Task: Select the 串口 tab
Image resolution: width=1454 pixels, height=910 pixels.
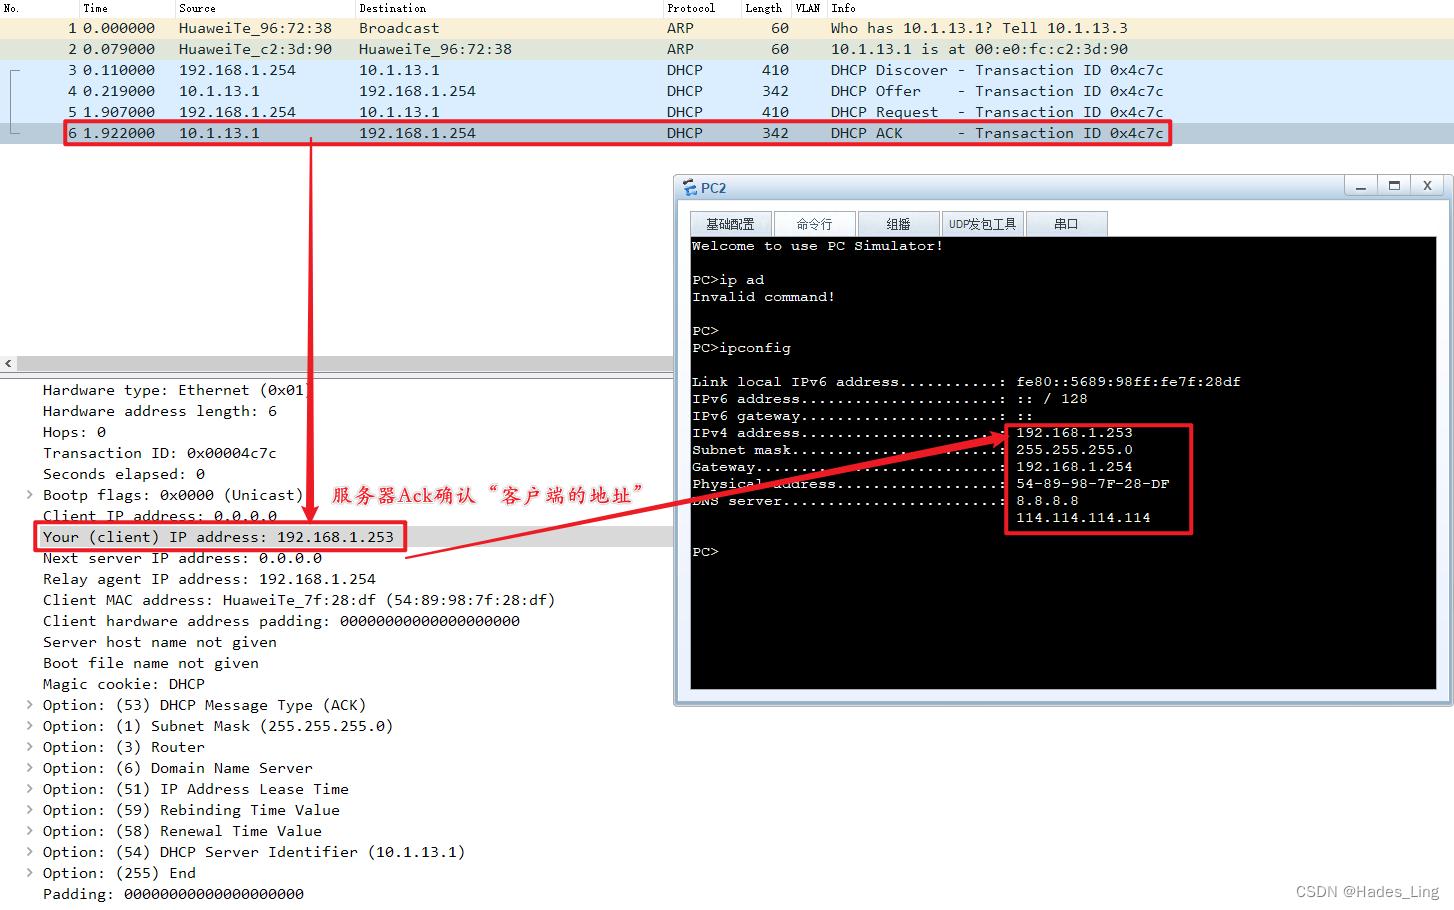Action: [x=1066, y=224]
